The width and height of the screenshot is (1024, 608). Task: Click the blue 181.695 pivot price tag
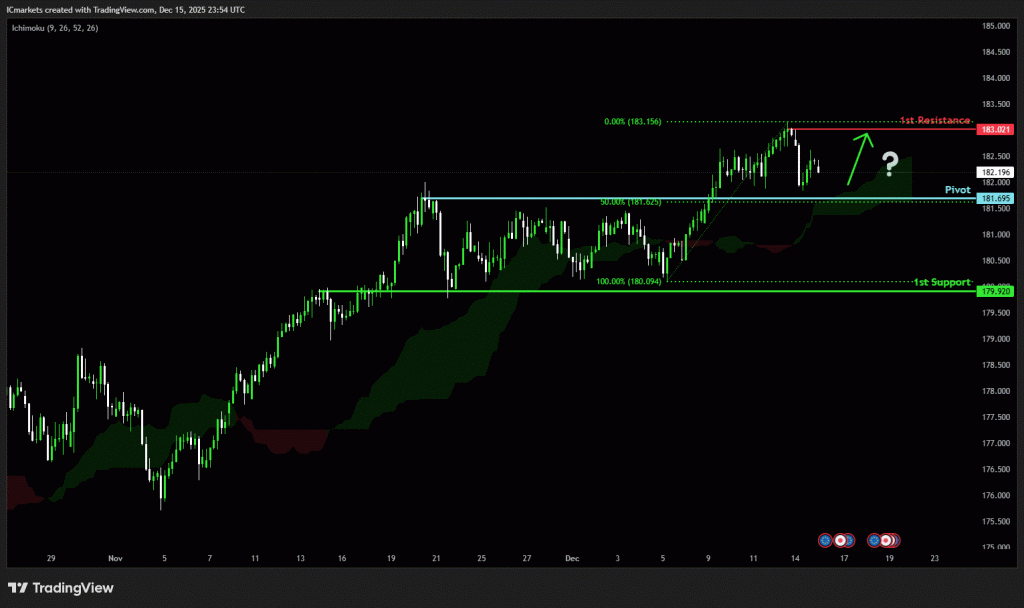tap(994, 199)
